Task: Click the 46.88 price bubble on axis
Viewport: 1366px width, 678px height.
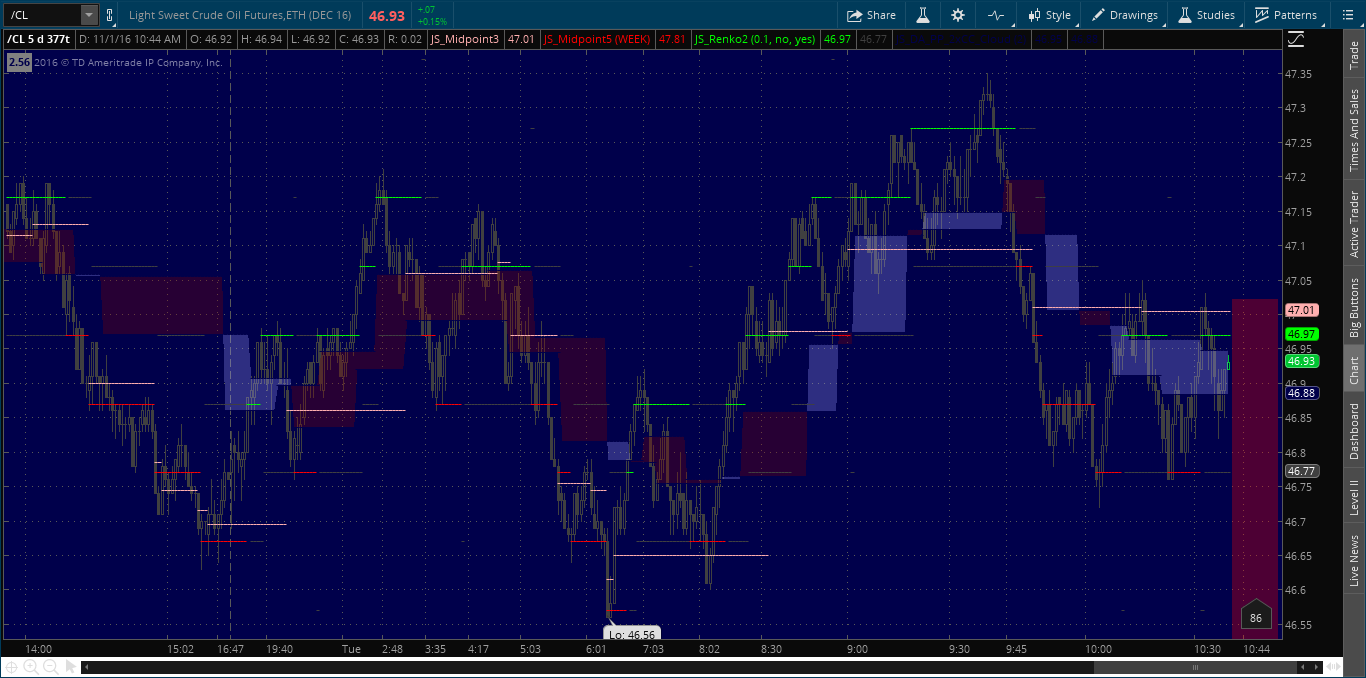Action: [1302, 393]
